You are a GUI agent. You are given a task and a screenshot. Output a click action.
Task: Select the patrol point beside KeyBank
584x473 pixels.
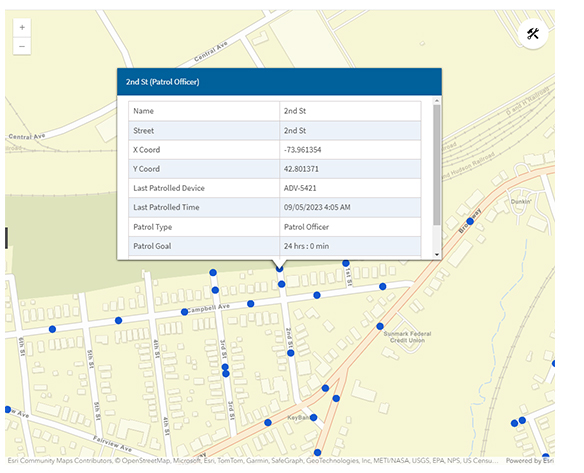pyautogui.click(x=314, y=418)
